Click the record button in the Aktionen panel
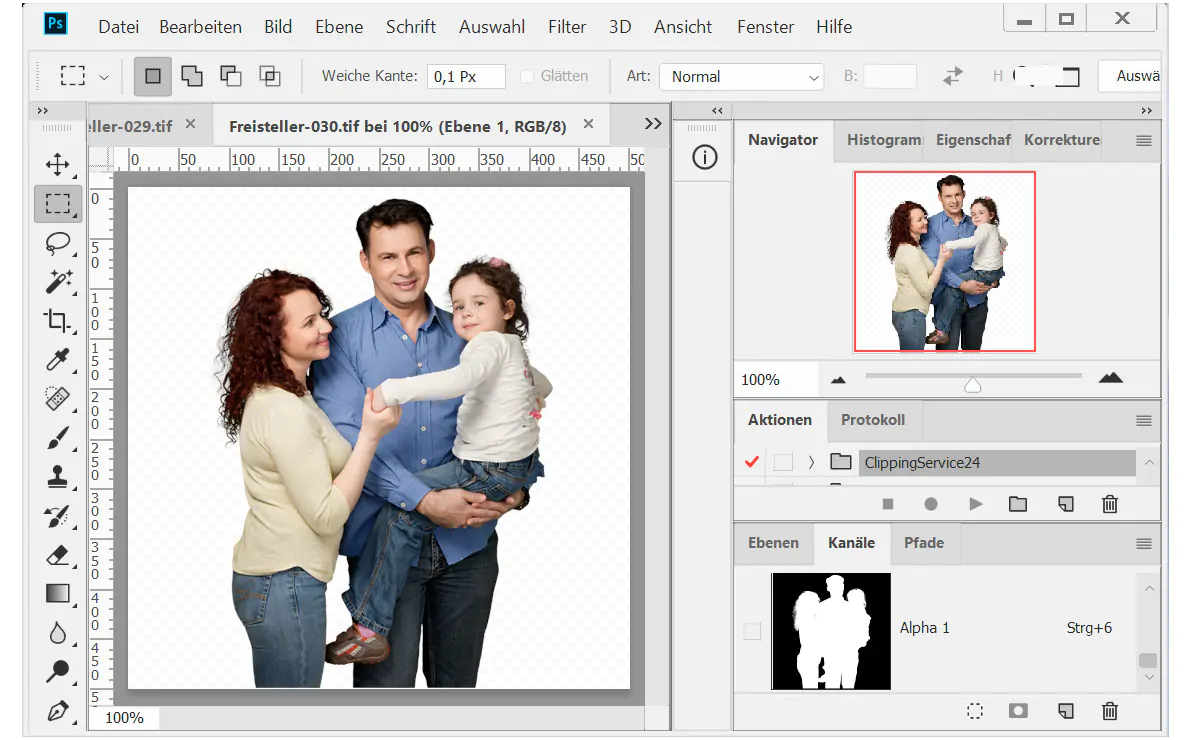Screen dimensions: 1192x740 [x=931, y=504]
